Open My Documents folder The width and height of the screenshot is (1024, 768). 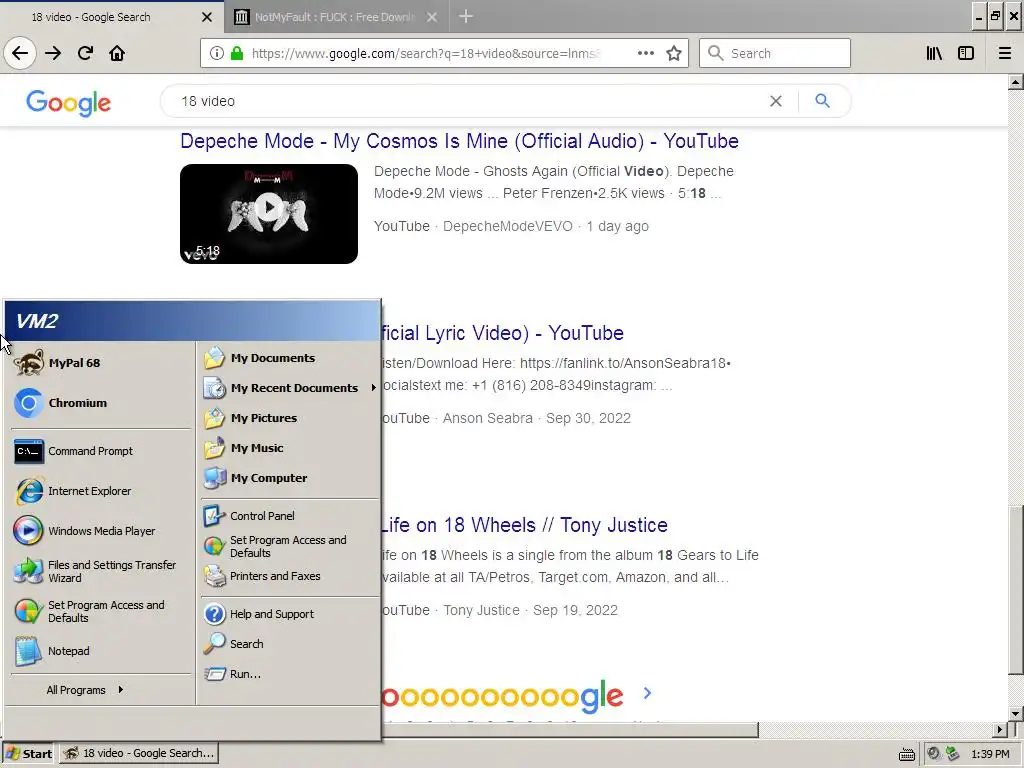tap(289, 358)
